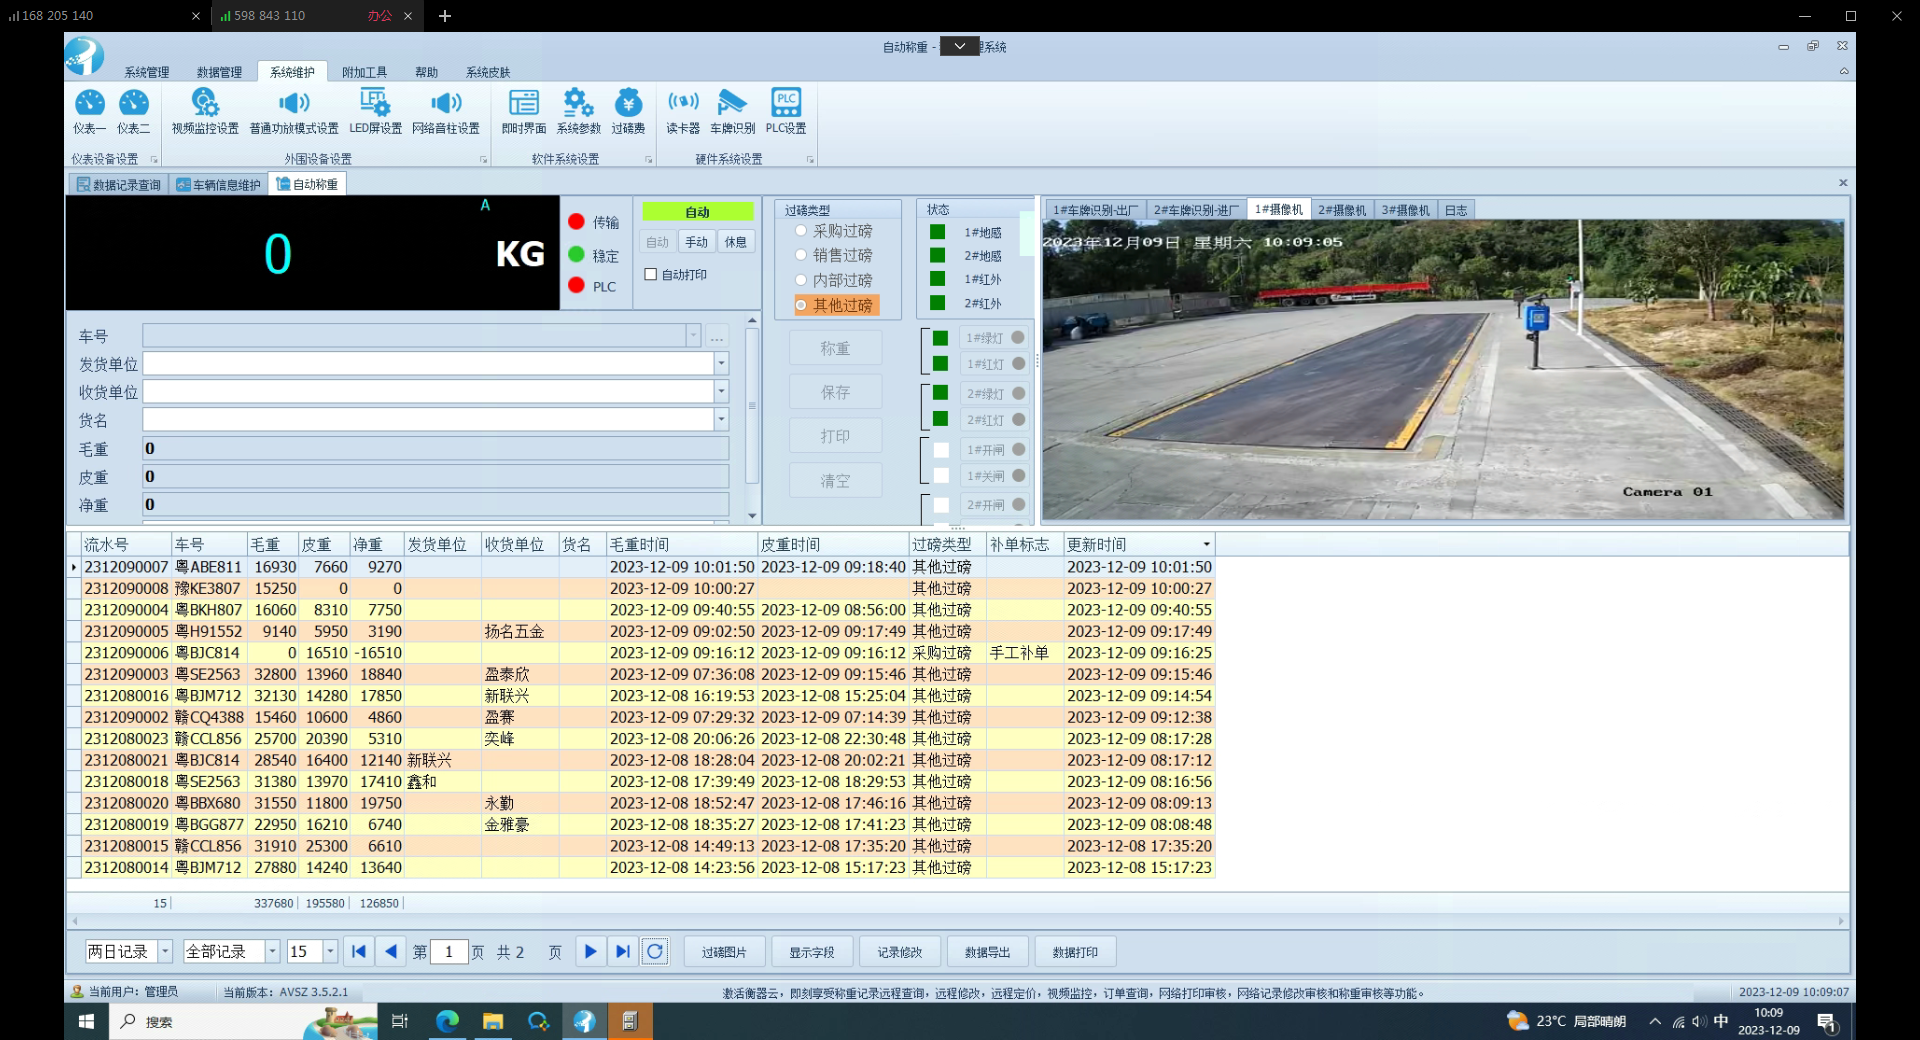Toggle the 2#绿灯 light control
The width and height of the screenshot is (1920, 1040).
(994, 394)
